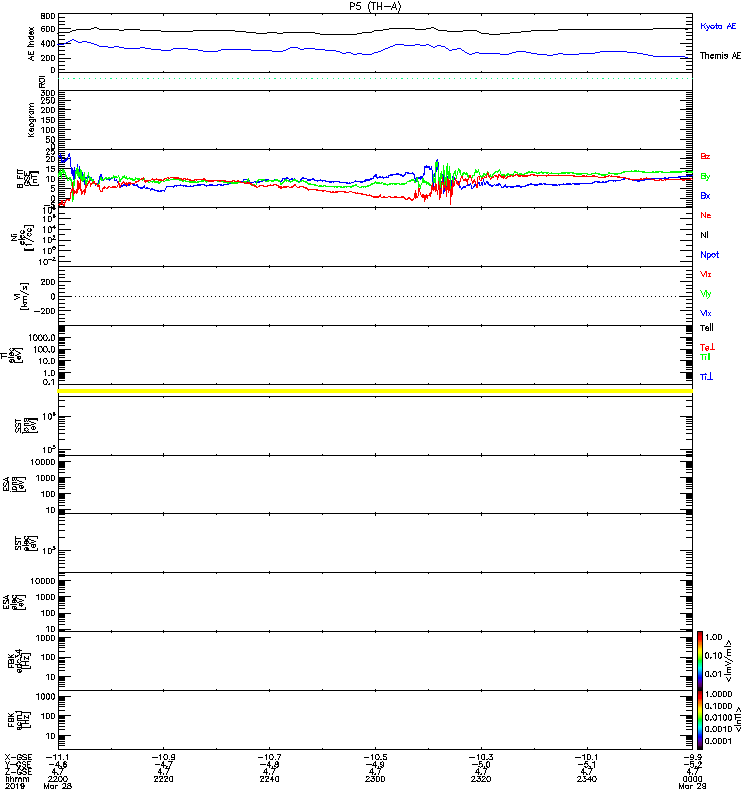This screenshot has height=800, width=750.
Task: Select the red "Ne" legend label
Action: 706,215
